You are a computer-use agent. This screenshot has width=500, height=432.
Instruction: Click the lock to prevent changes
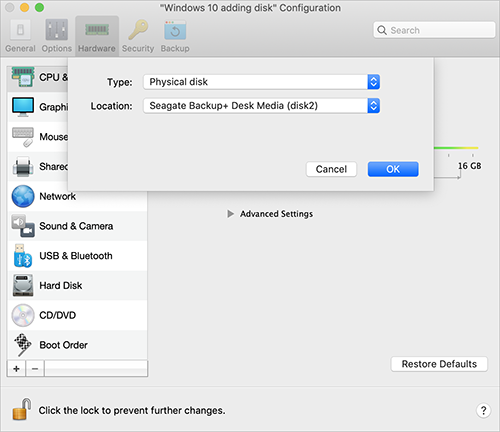tap(22, 409)
